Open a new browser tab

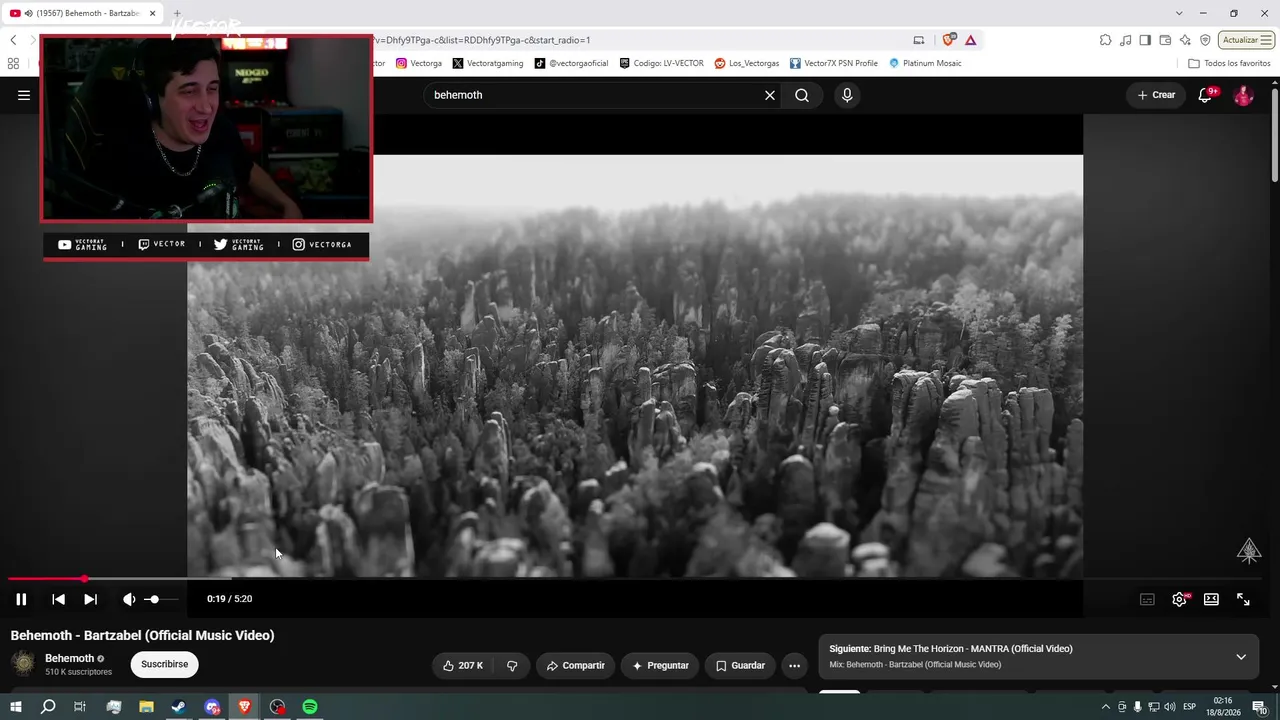(x=178, y=13)
